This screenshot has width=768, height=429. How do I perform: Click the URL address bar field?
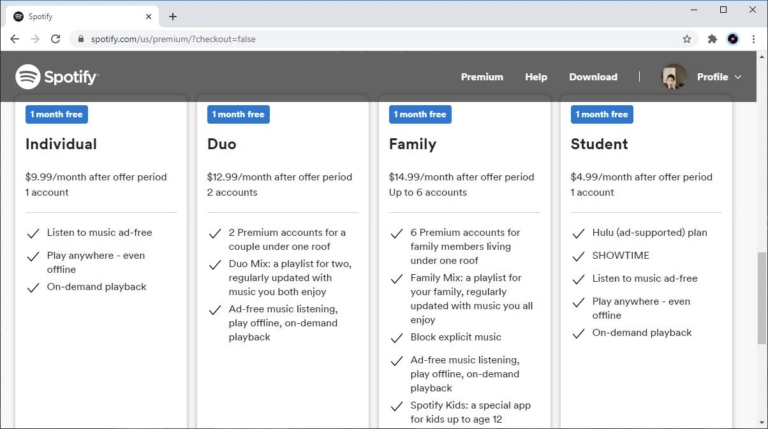[x=380, y=39]
